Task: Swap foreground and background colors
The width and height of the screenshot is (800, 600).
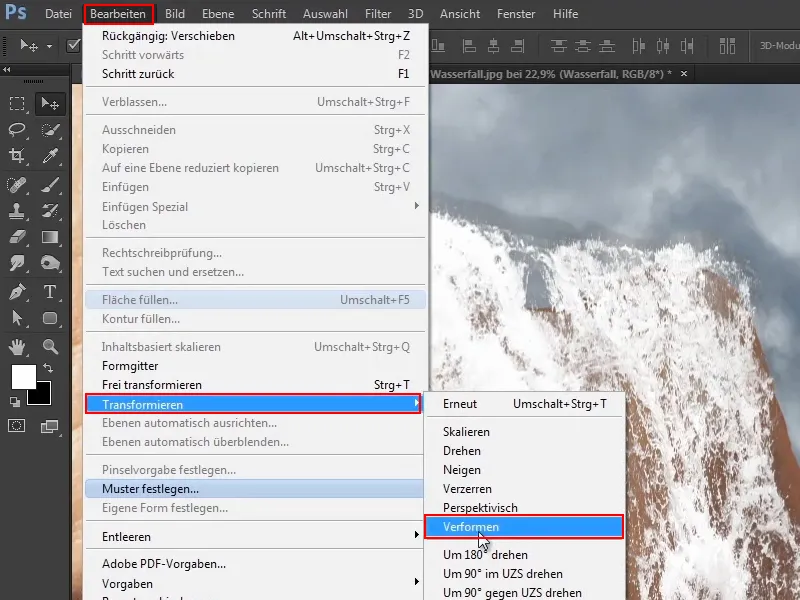Action: [x=48, y=367]
